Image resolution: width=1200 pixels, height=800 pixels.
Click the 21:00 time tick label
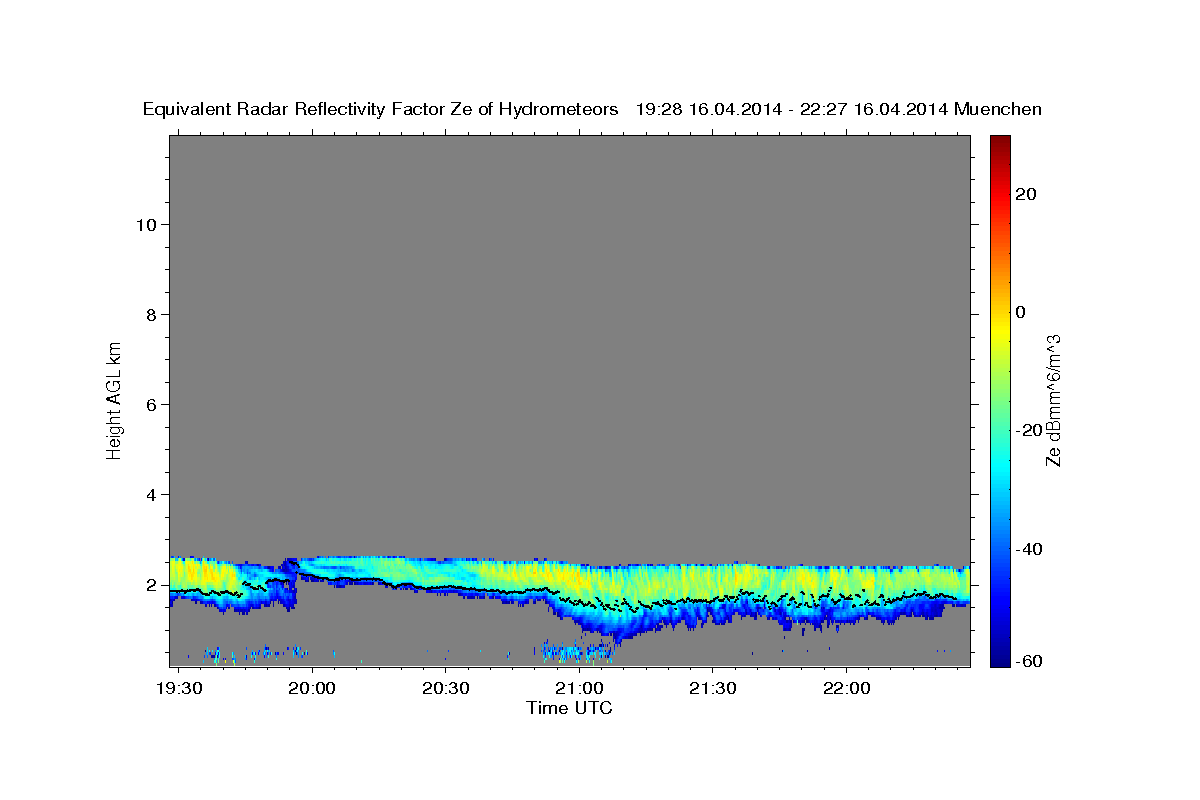[x=579, y=690]
